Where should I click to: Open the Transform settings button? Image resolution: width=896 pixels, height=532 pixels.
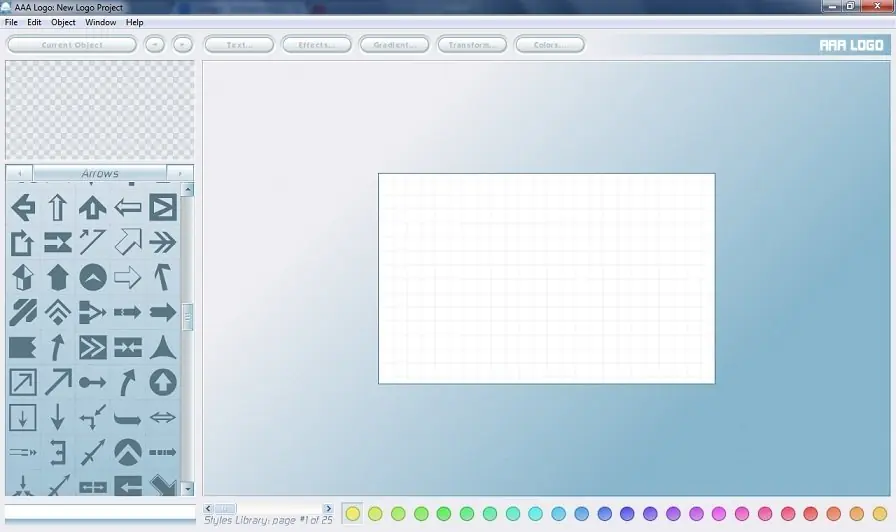(x=472, y=45)
